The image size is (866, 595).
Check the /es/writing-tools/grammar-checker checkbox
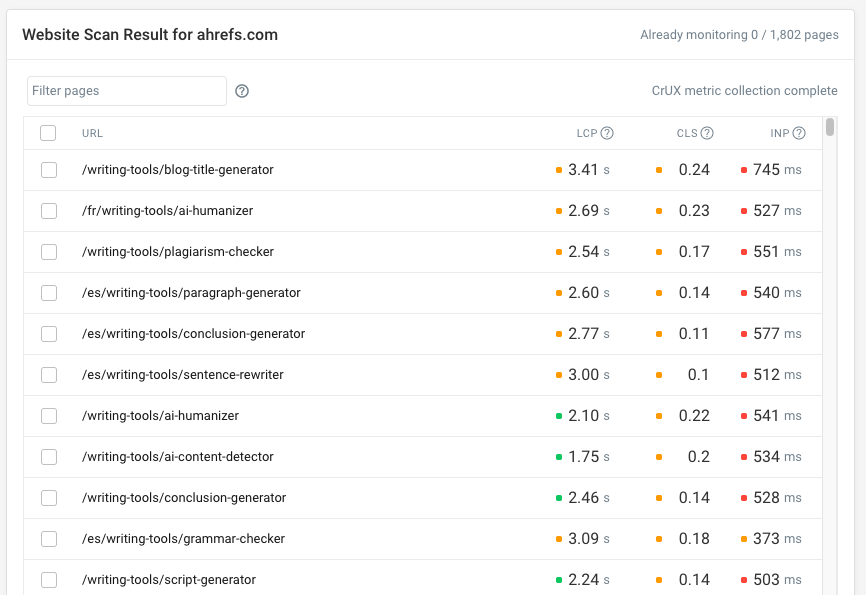click(x=49, y=539)
